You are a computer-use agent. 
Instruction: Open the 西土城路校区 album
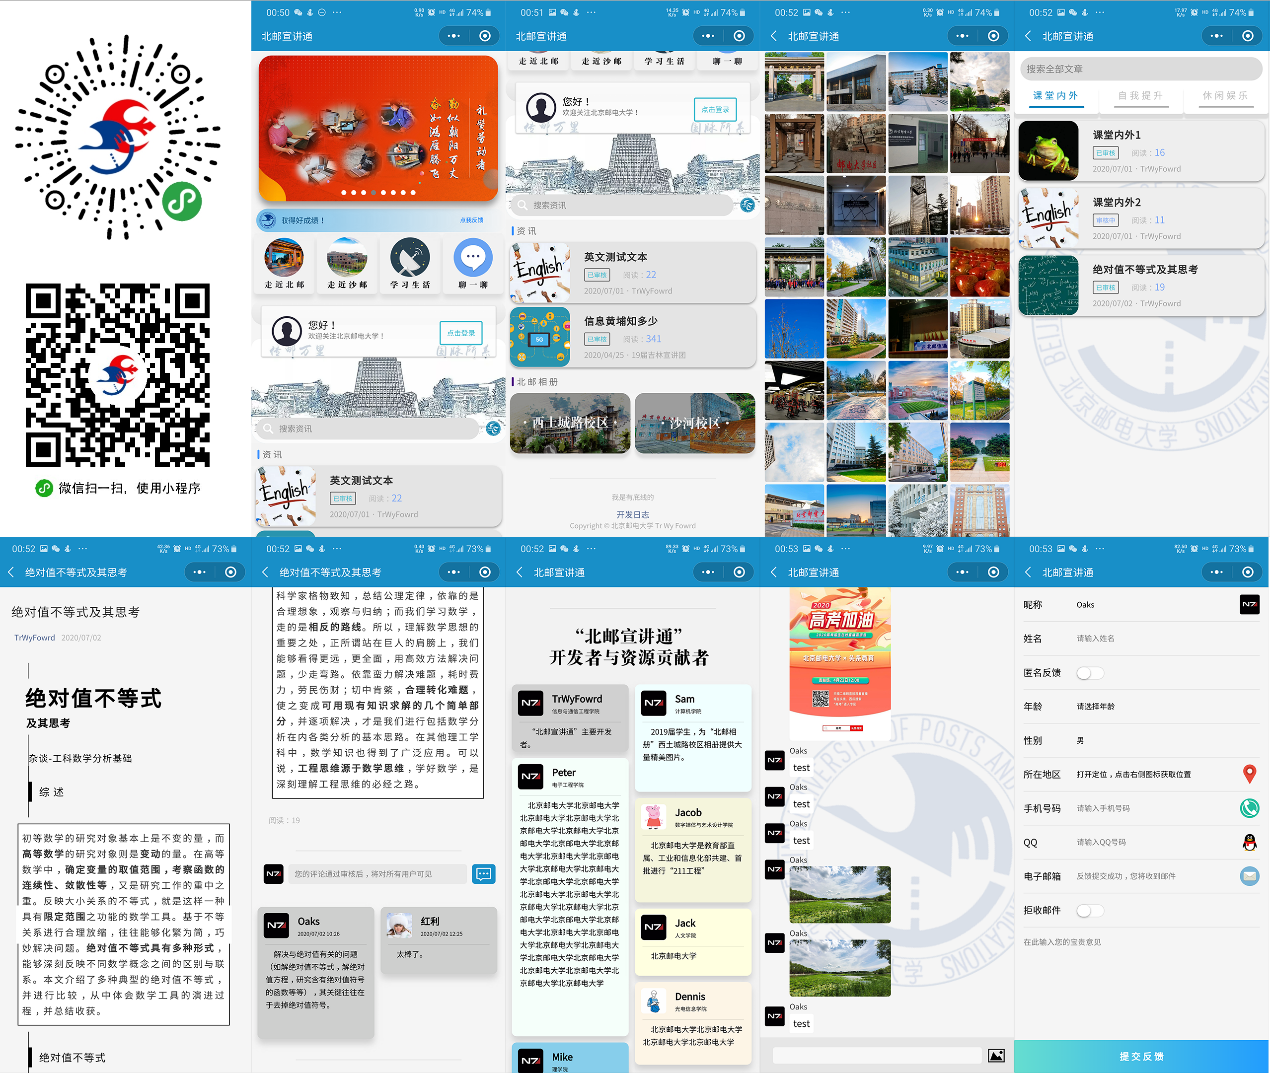(570, 423)
